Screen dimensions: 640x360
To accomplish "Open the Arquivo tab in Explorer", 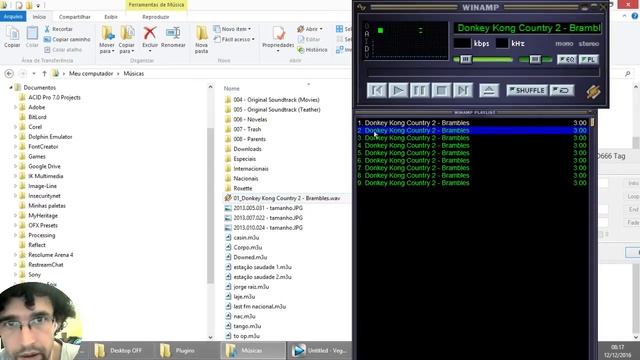I will (13, 16).
